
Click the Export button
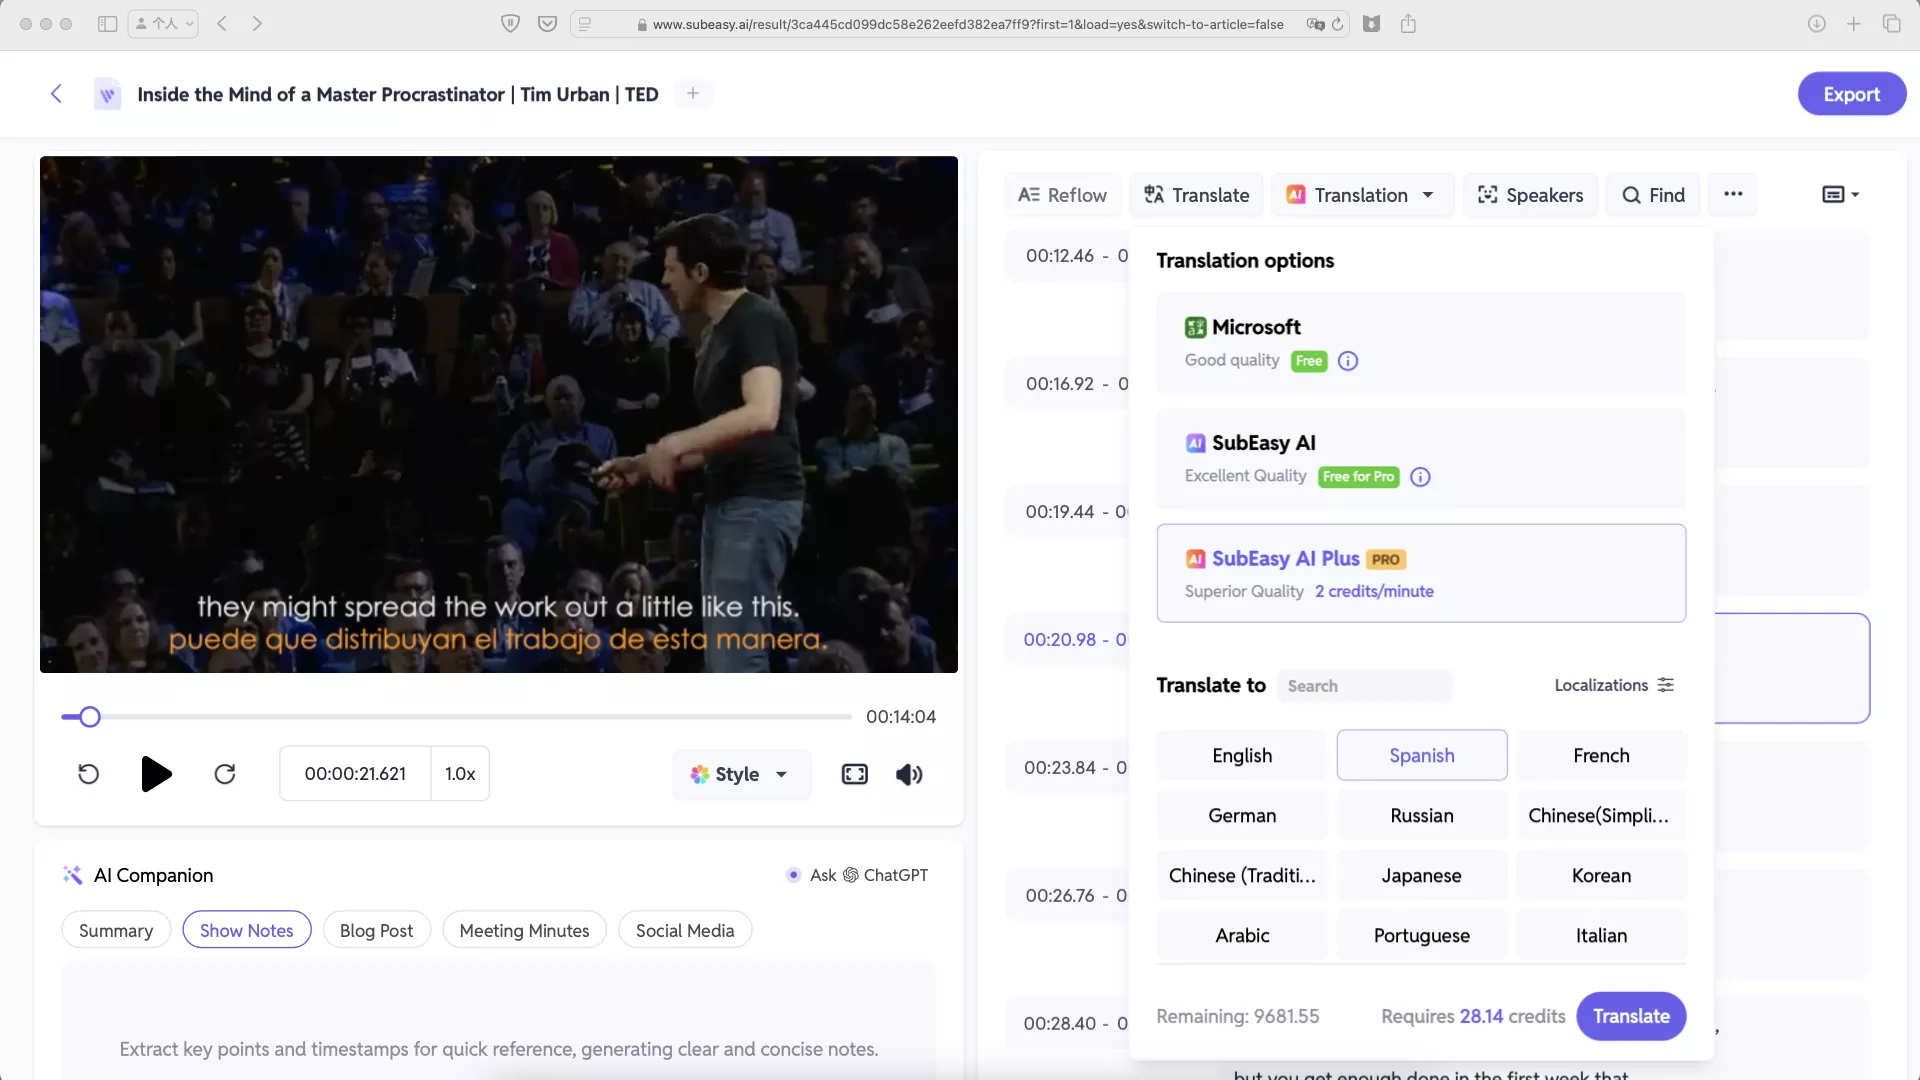[1851, 94]
